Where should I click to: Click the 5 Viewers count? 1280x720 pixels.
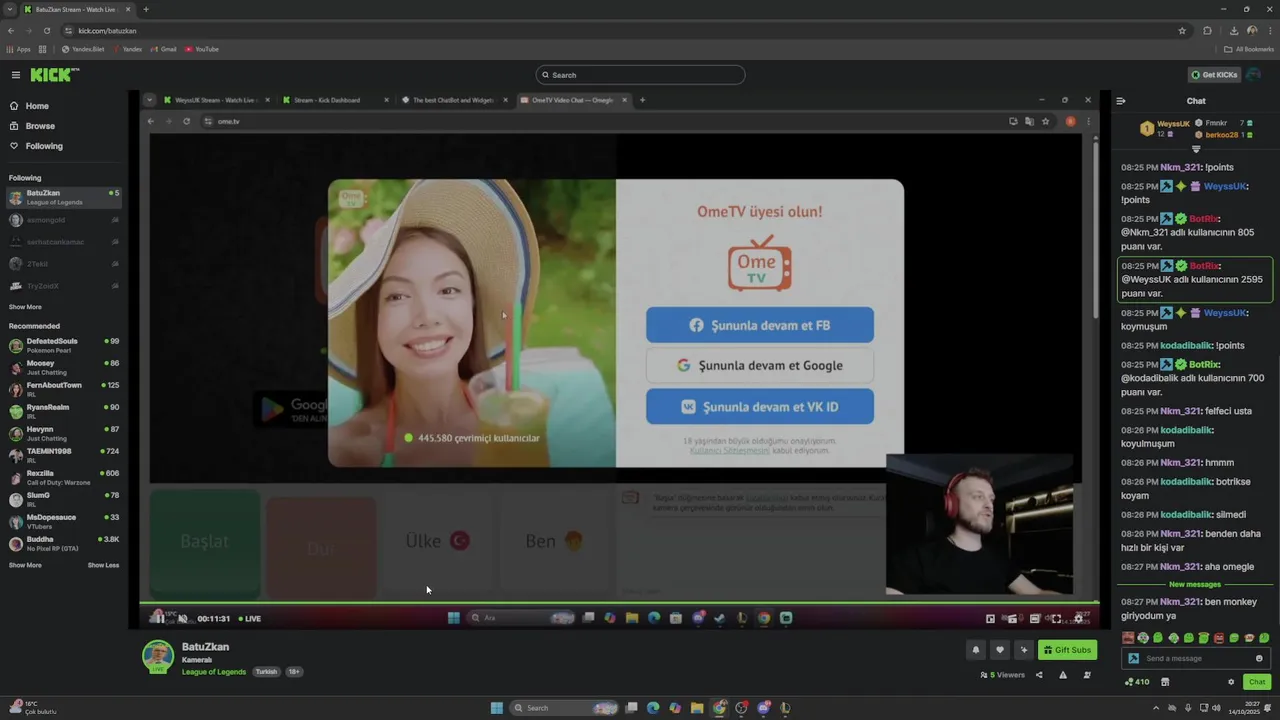pos(1003,675)
